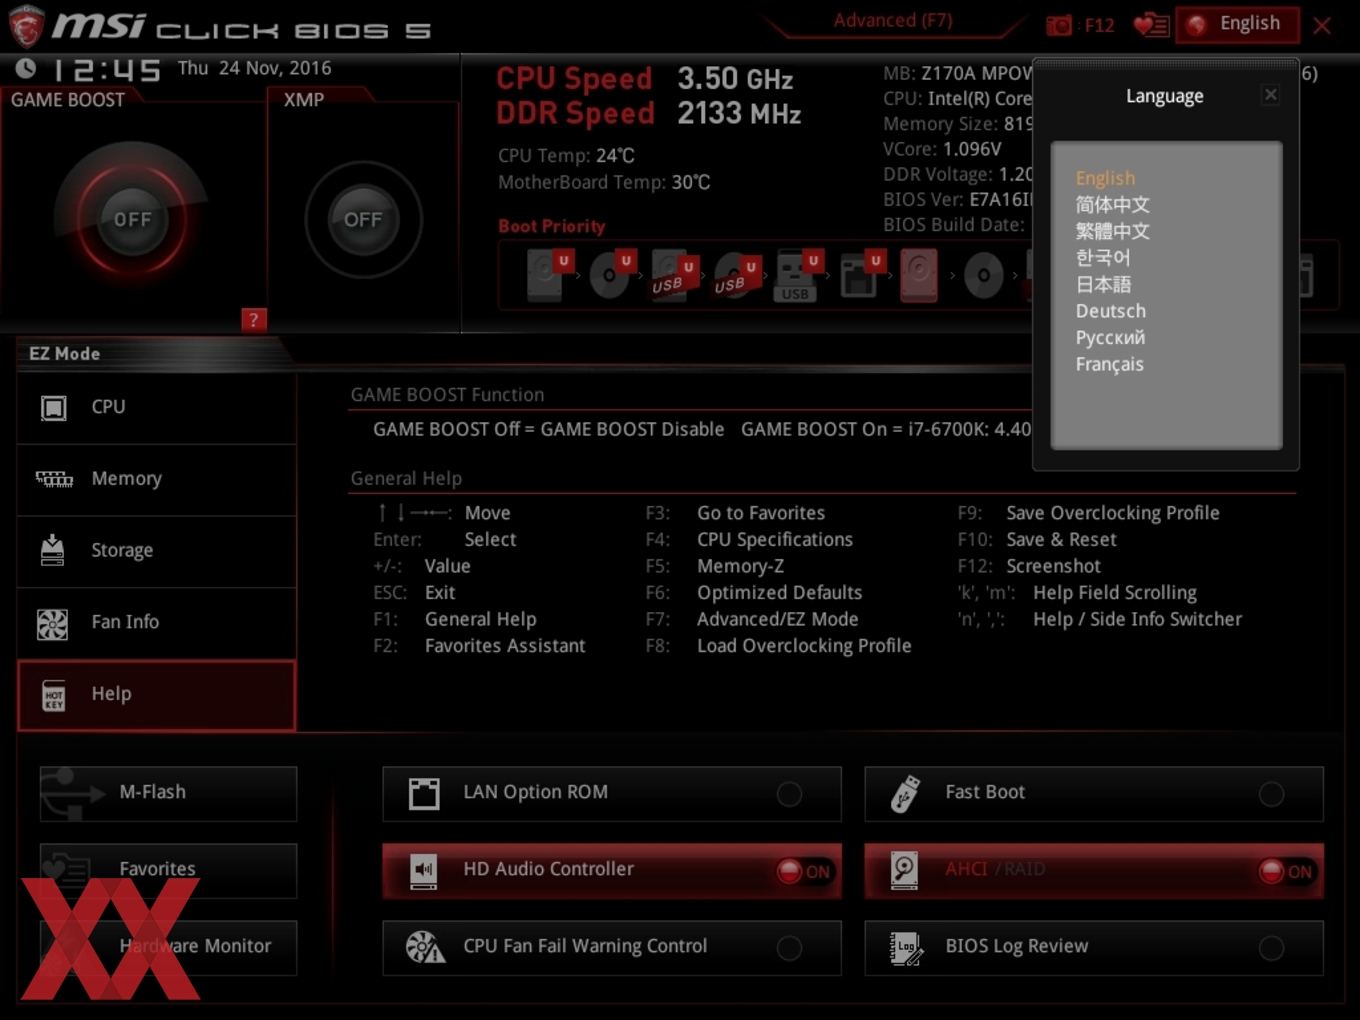Select the UEFI optical drive boot device
Image resolution: width=1360 pixels, height=1020 pixels.
612,275
